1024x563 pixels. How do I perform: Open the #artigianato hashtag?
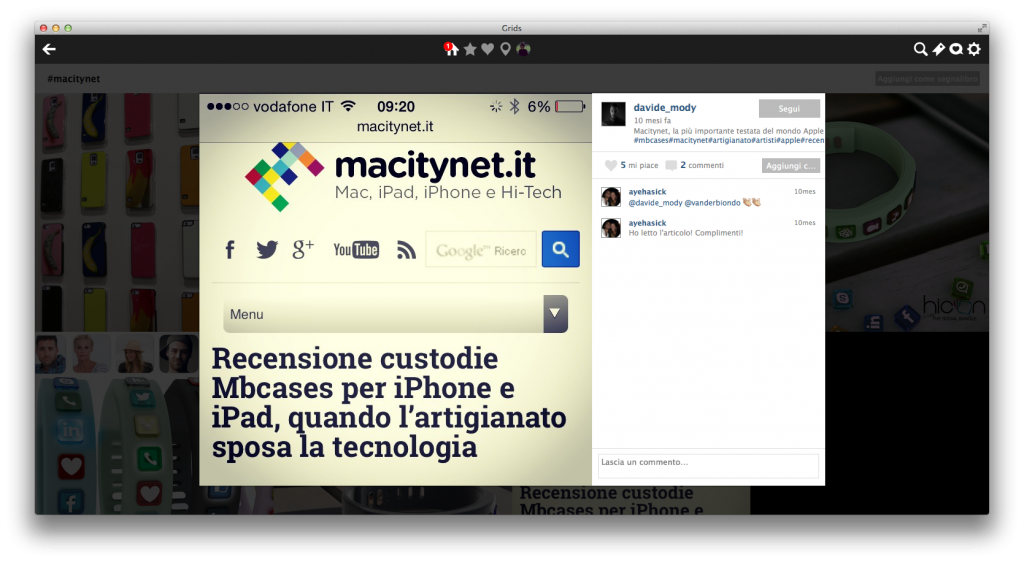[x=731, y=140]
